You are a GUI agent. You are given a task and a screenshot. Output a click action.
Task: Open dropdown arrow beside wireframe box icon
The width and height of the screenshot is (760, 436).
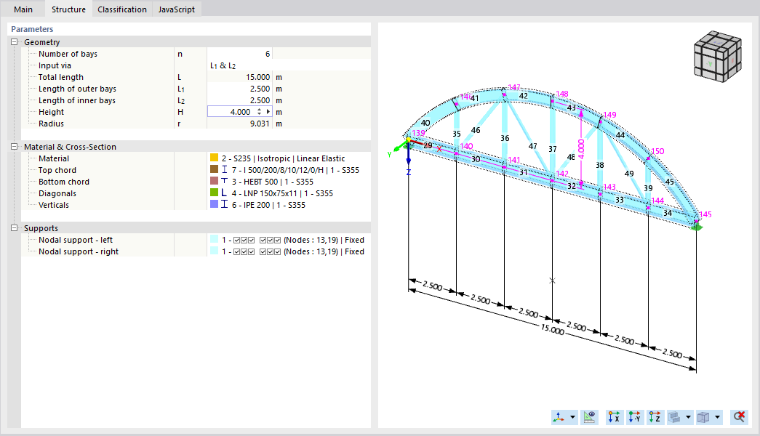(717, 417)
